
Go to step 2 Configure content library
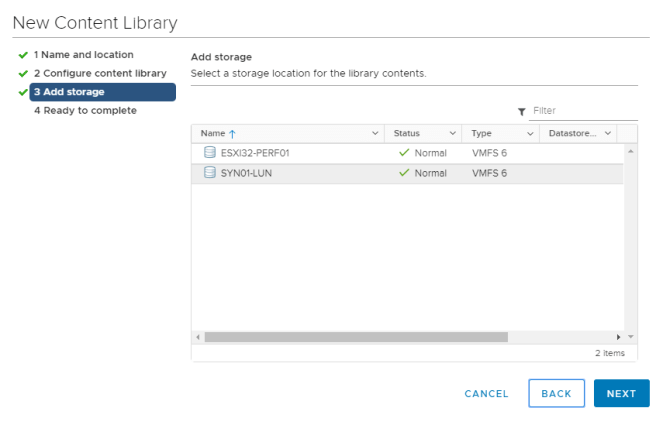point(100,74)
